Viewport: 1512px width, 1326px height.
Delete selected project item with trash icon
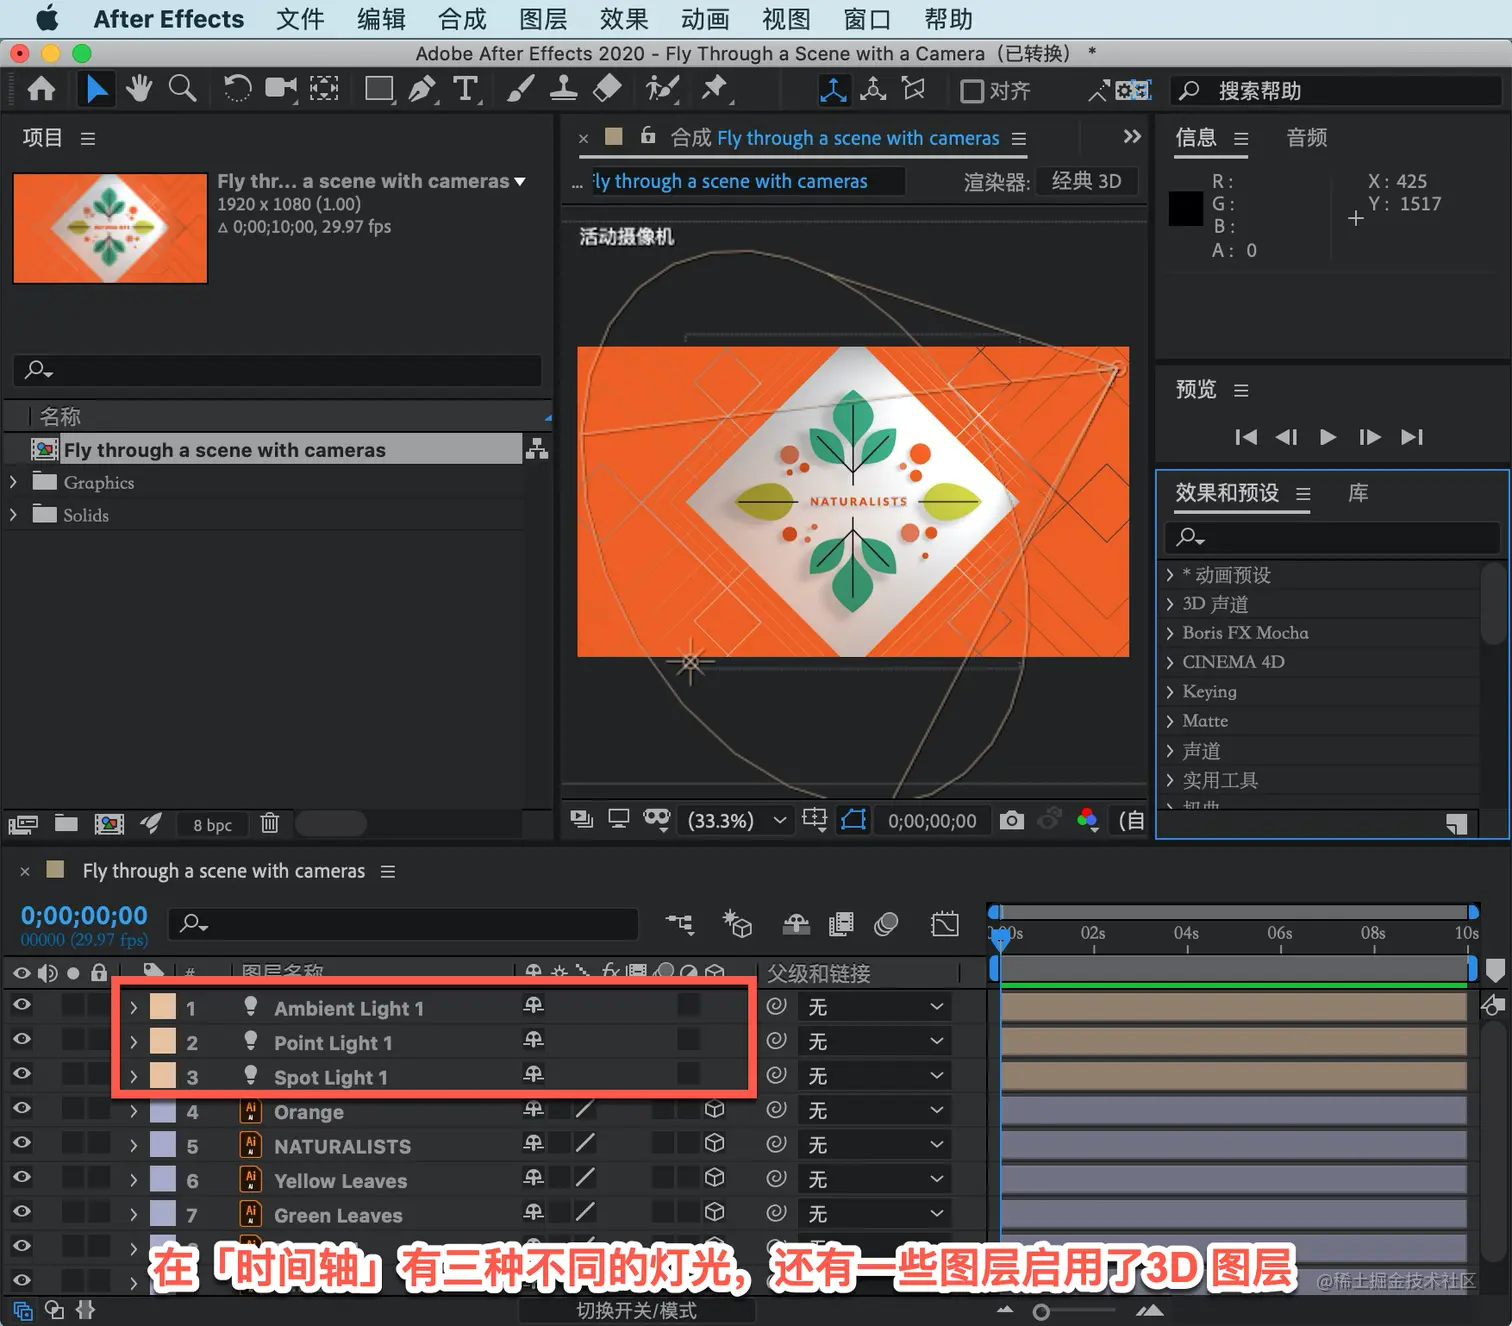[269, 823]
